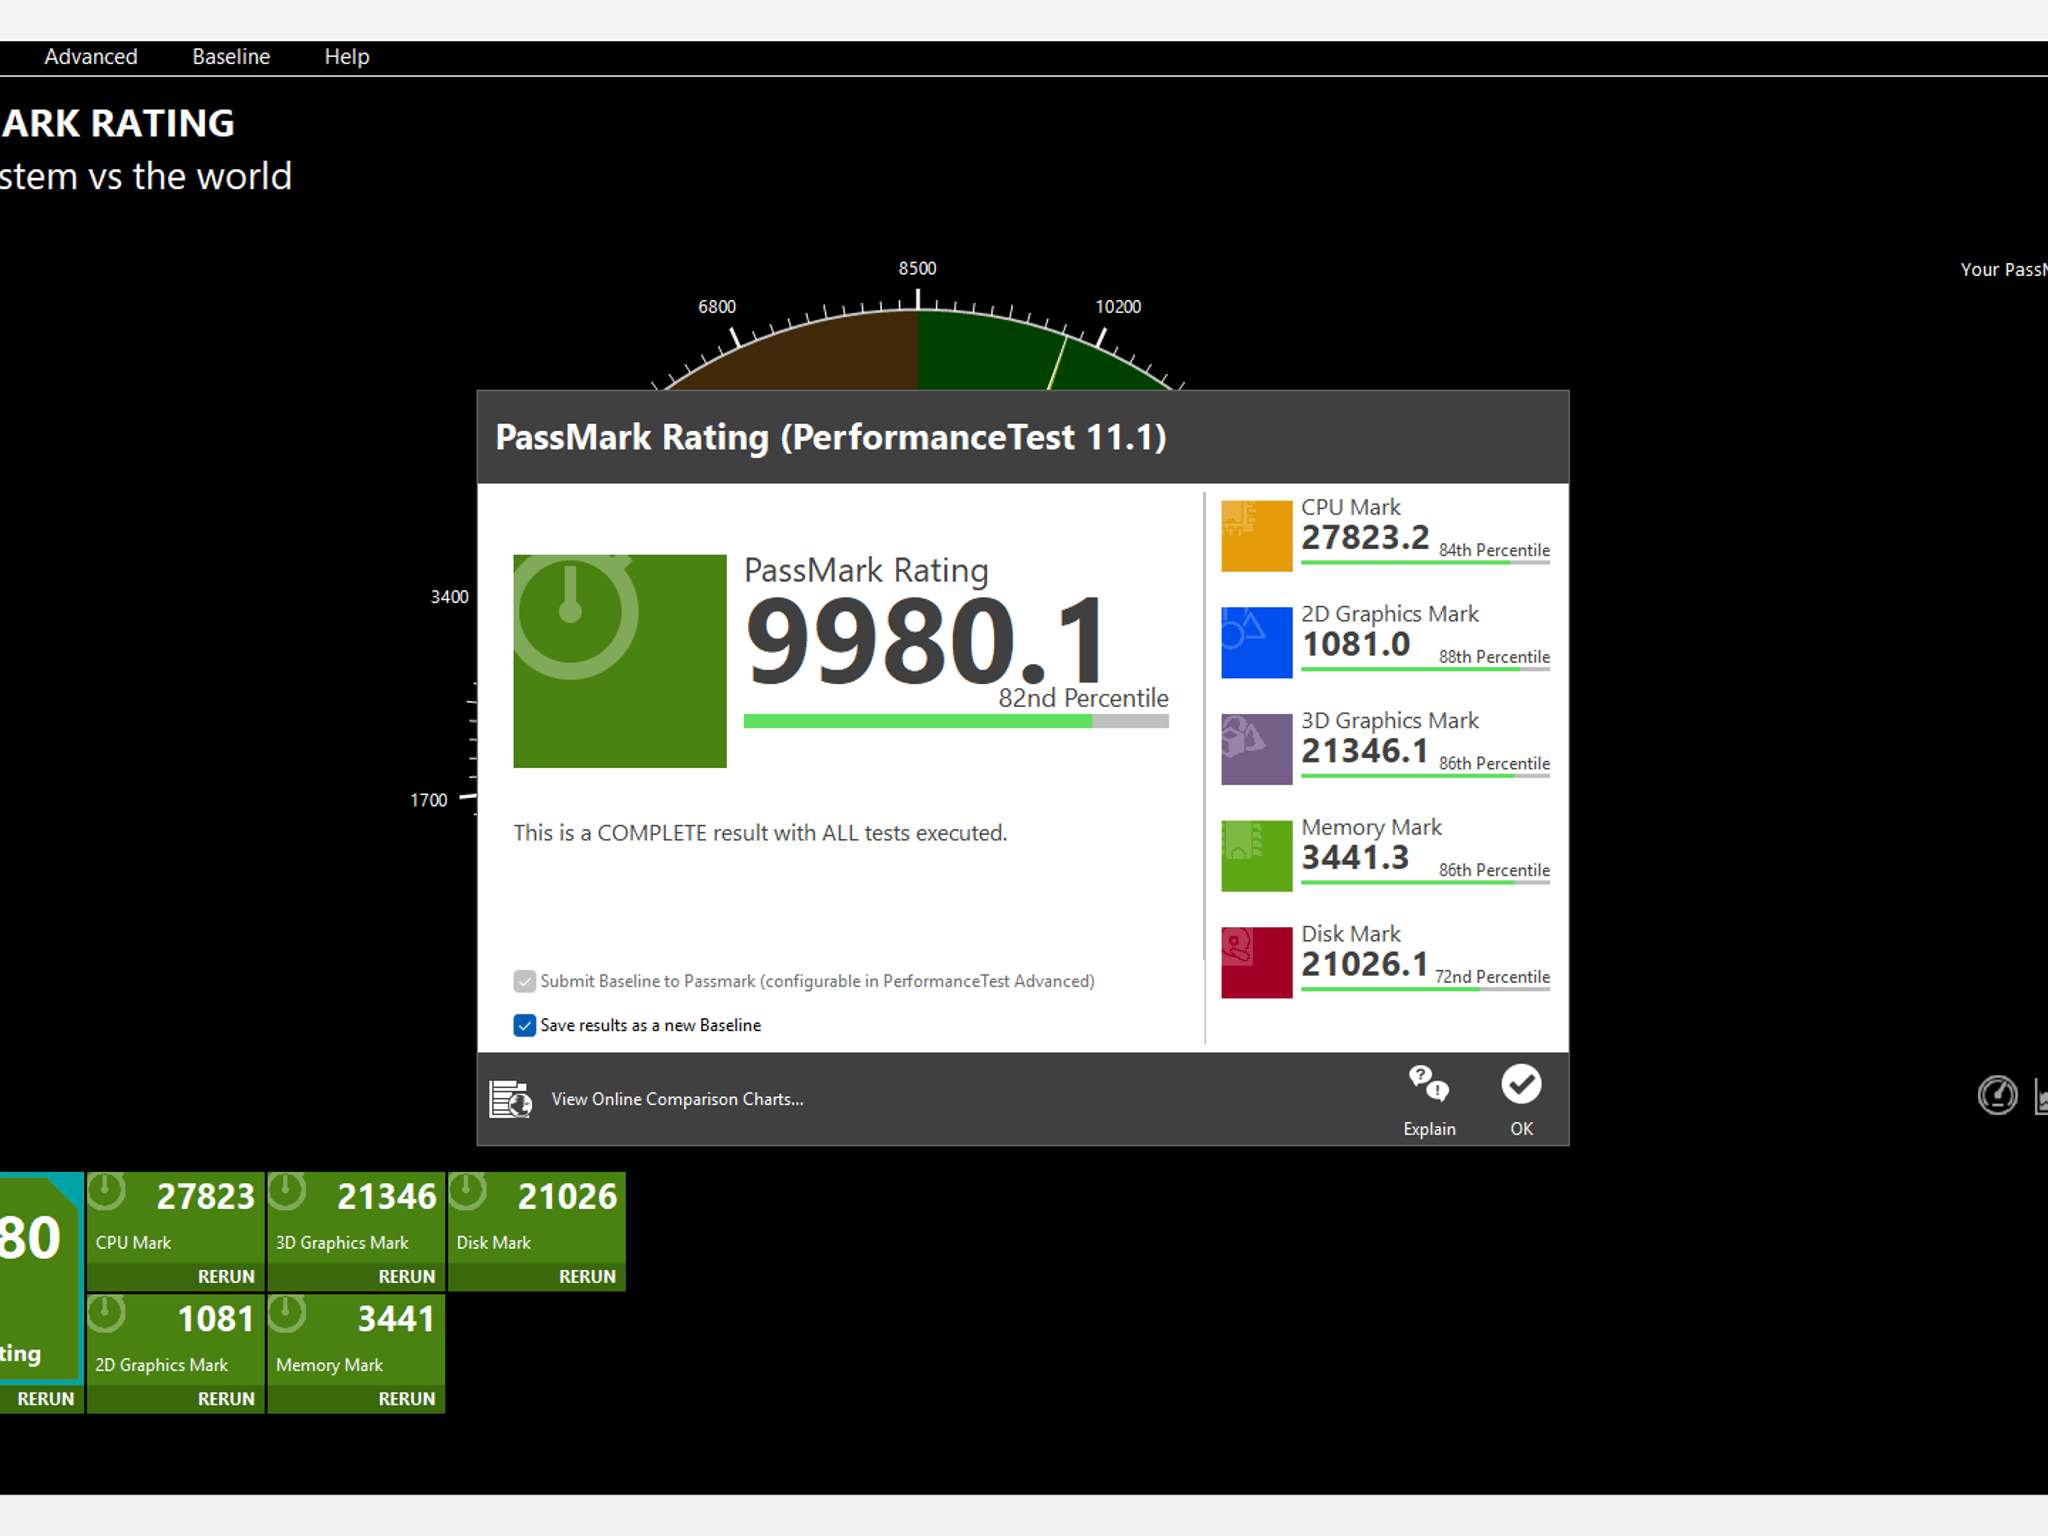Viewport: 2048px width, 1536px height.
Task: Click the 88th Percentile label
Action: 1494,657
